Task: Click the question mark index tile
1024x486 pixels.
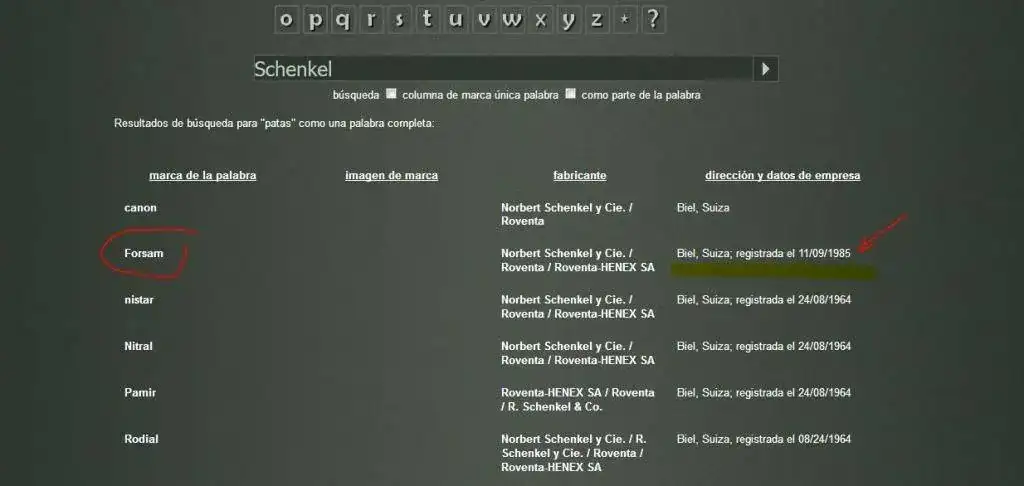Action: point(652,20)
